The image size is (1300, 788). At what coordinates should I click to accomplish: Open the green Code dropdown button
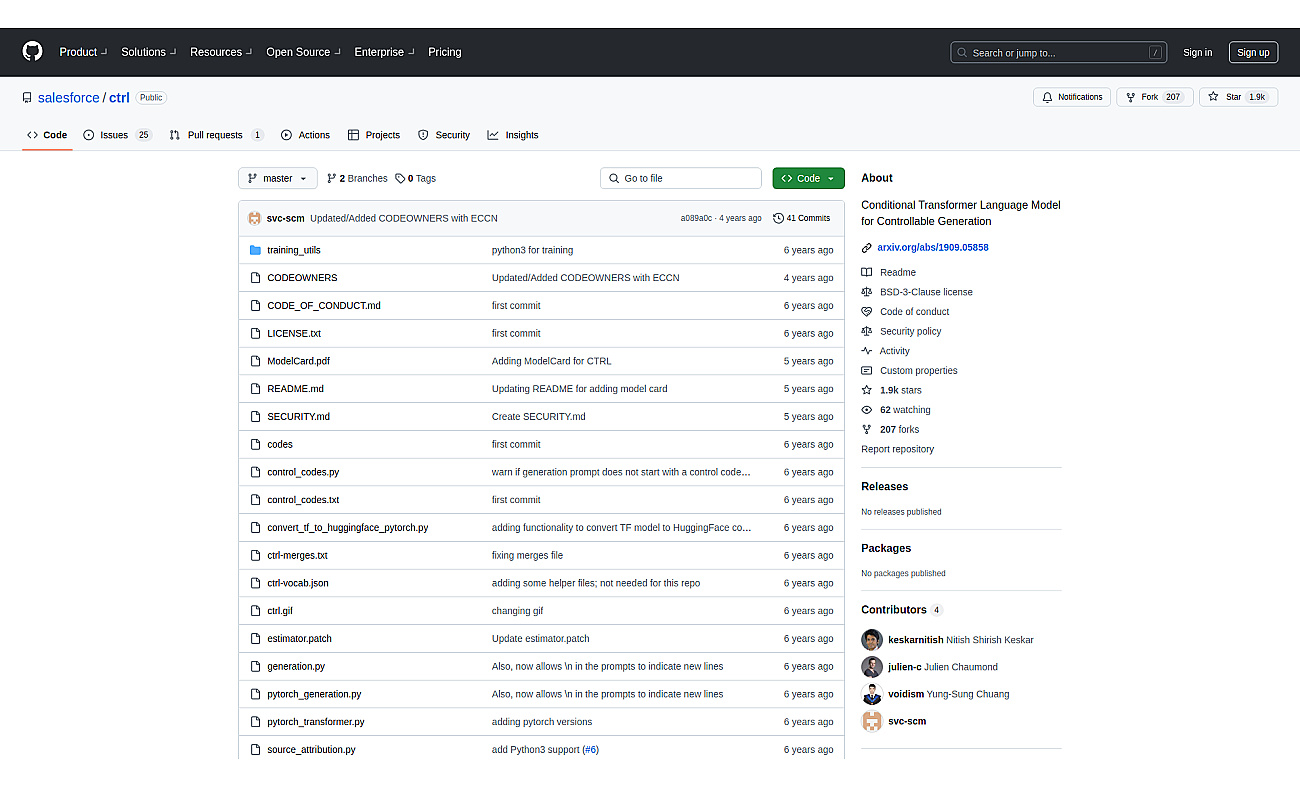[x=808, y=178]
